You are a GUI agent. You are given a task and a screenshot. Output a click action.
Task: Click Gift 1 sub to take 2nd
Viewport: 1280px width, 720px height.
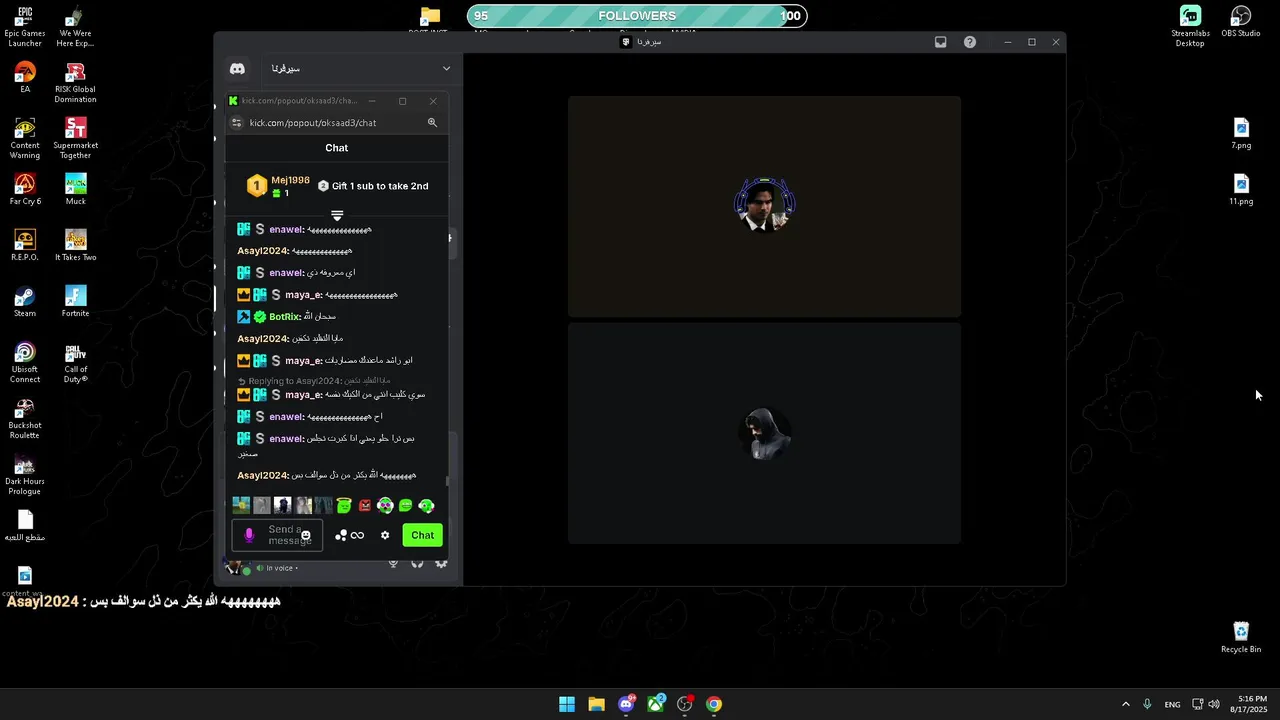click(x=373, y=186)
